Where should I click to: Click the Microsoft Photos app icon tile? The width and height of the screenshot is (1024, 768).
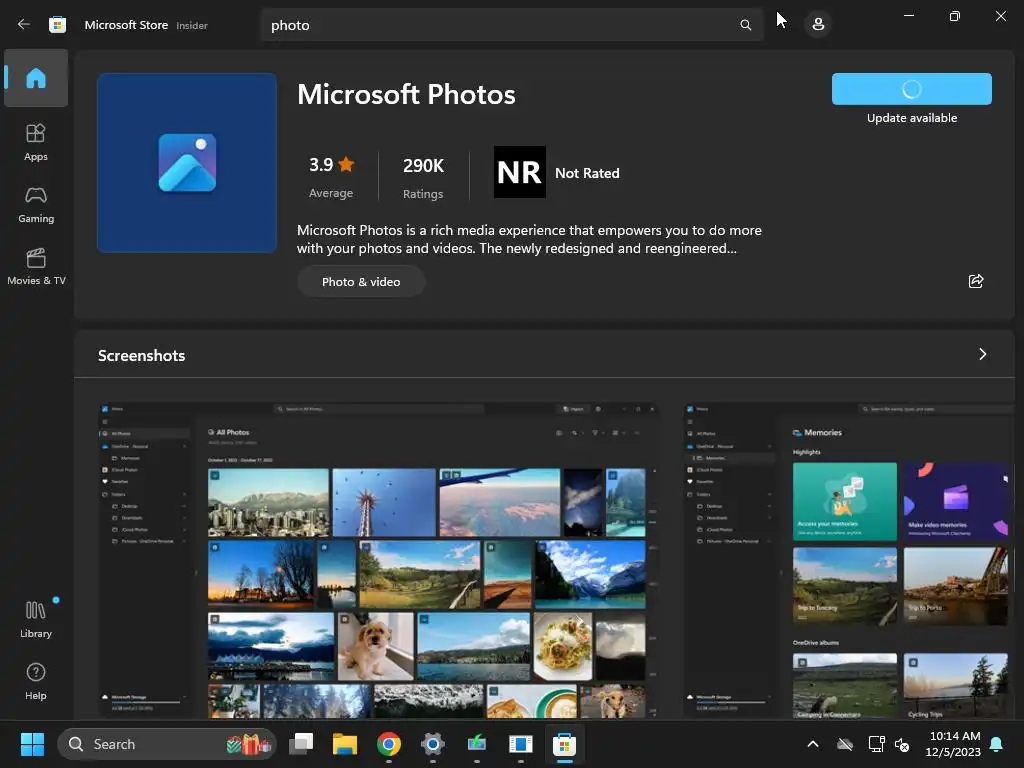pyautogui.click(x=187, y=163)
